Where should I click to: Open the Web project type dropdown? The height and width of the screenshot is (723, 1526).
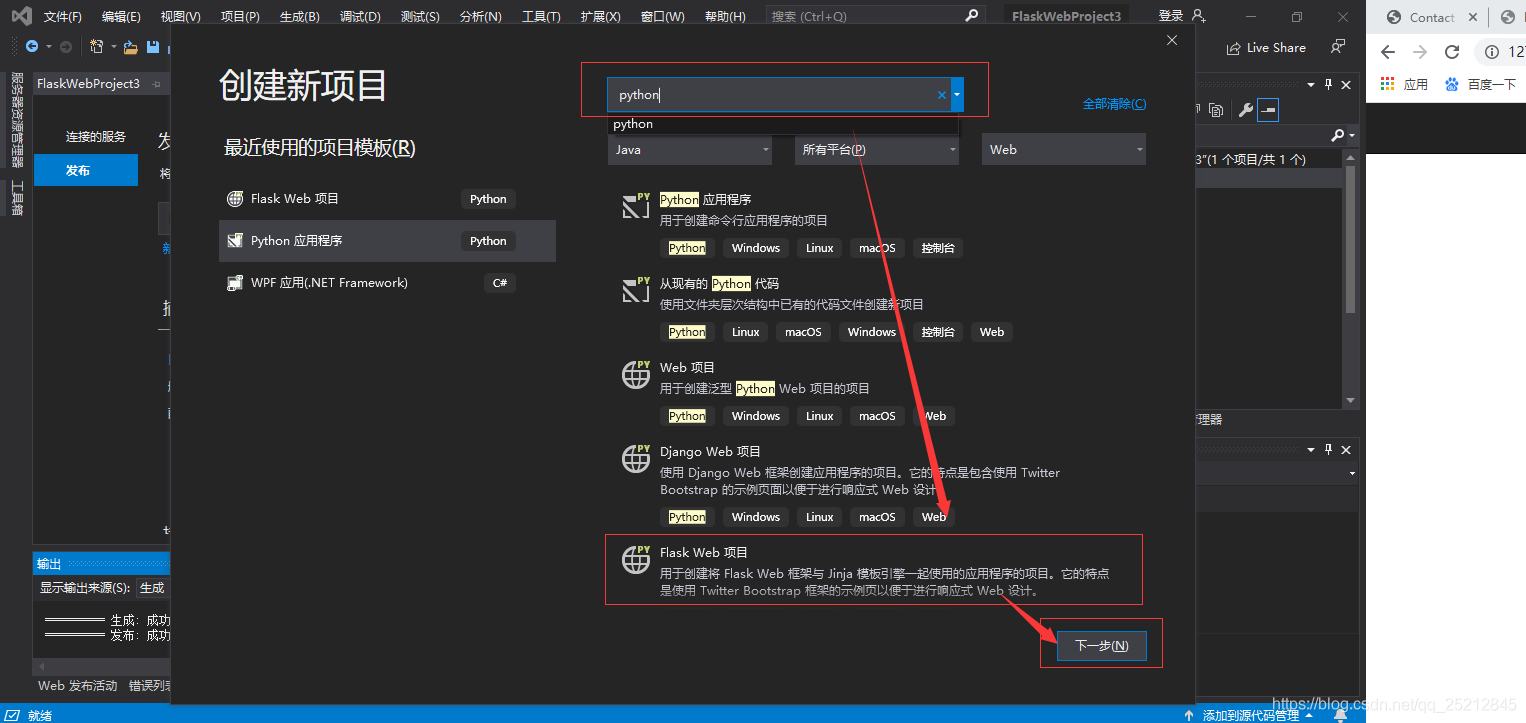coord(1064,149)
